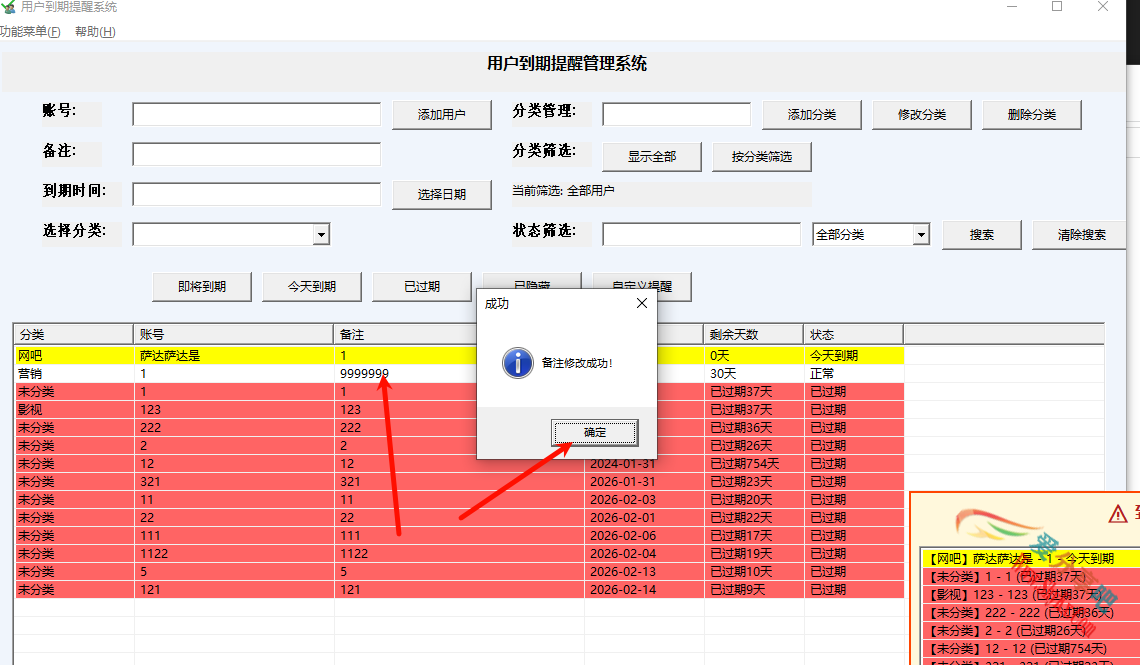1140x665 pixels.
Task: 点击修改分类按钮
Action: (921, 114)
